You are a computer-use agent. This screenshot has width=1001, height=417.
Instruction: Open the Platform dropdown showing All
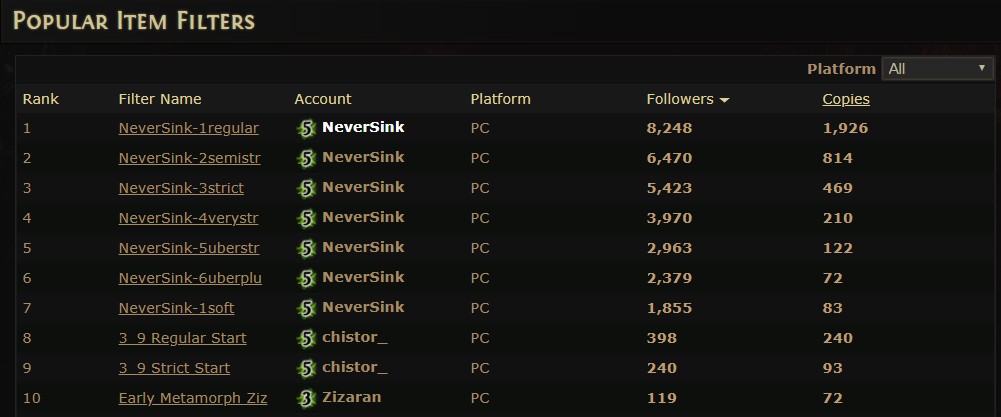click(937, 68)
